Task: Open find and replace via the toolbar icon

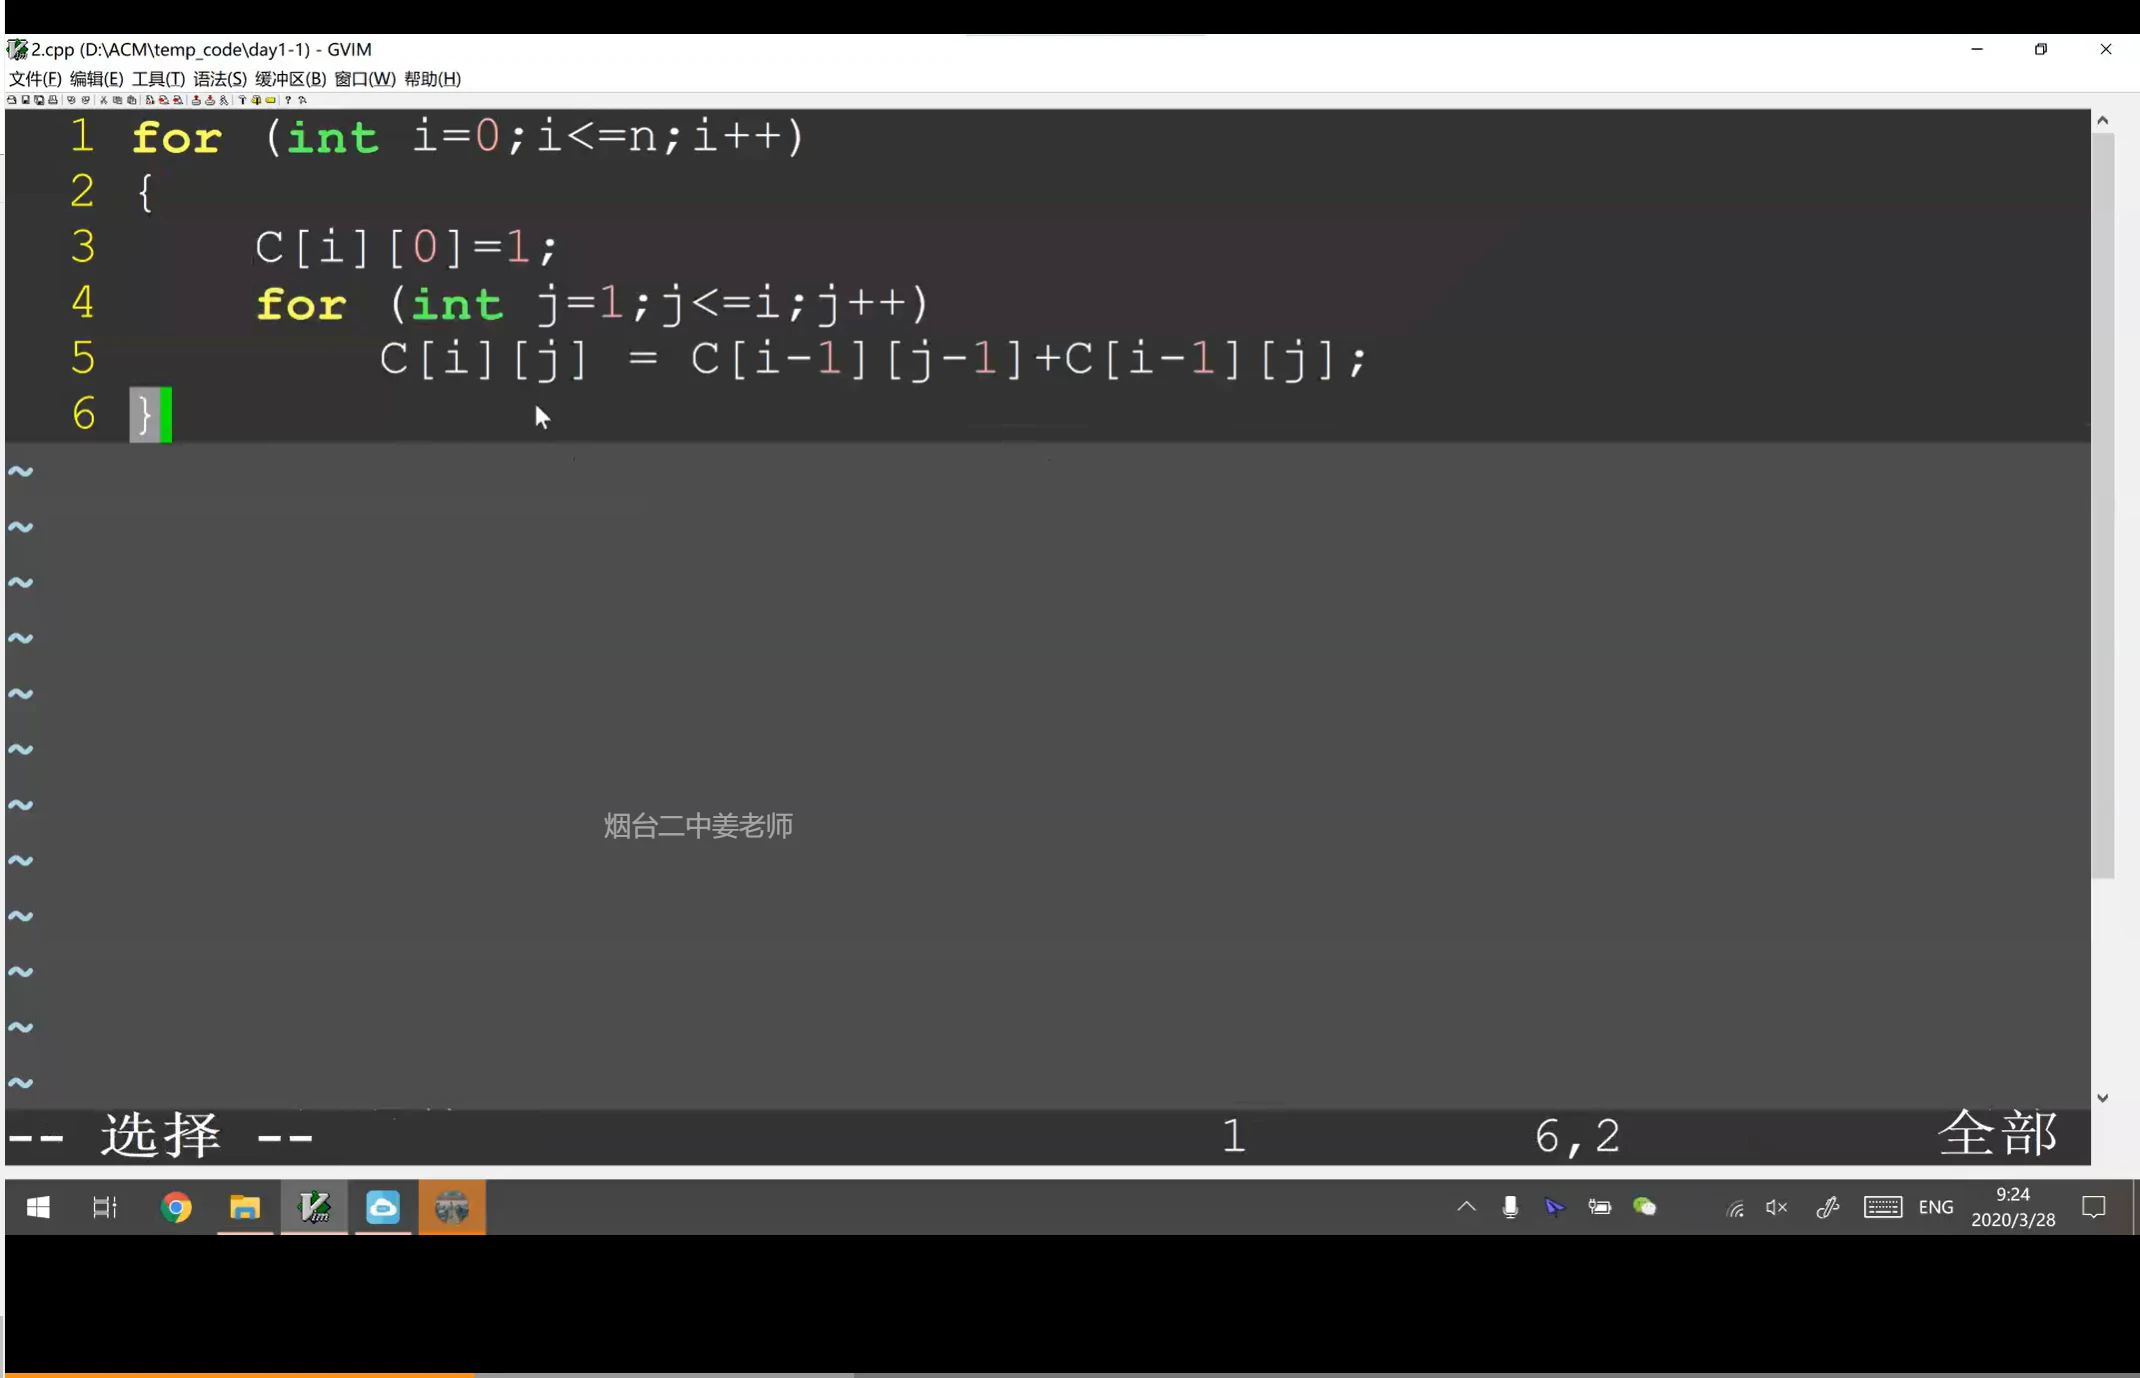Action: [149, 100]
